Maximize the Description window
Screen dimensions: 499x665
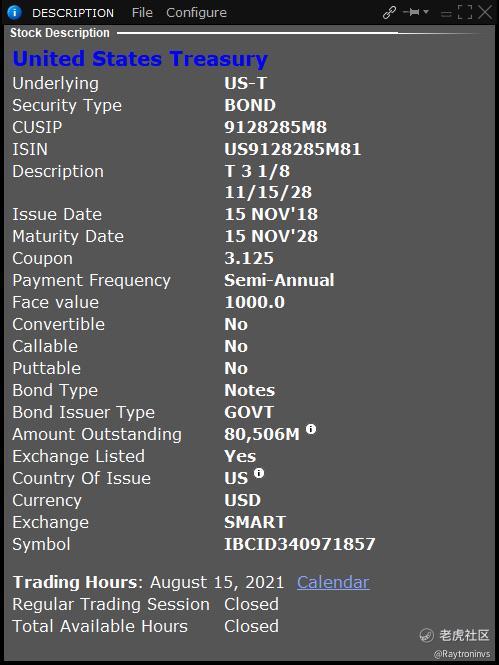click(x=465, y=12)
